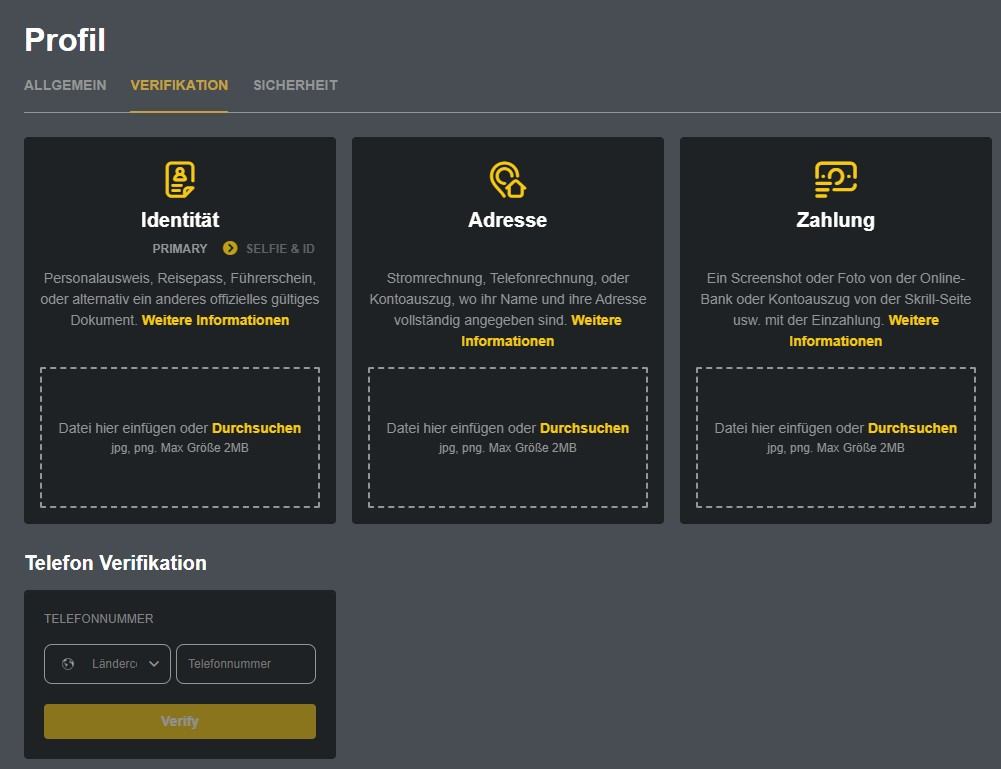Click the Zahlung payment icon

[835, 180]
